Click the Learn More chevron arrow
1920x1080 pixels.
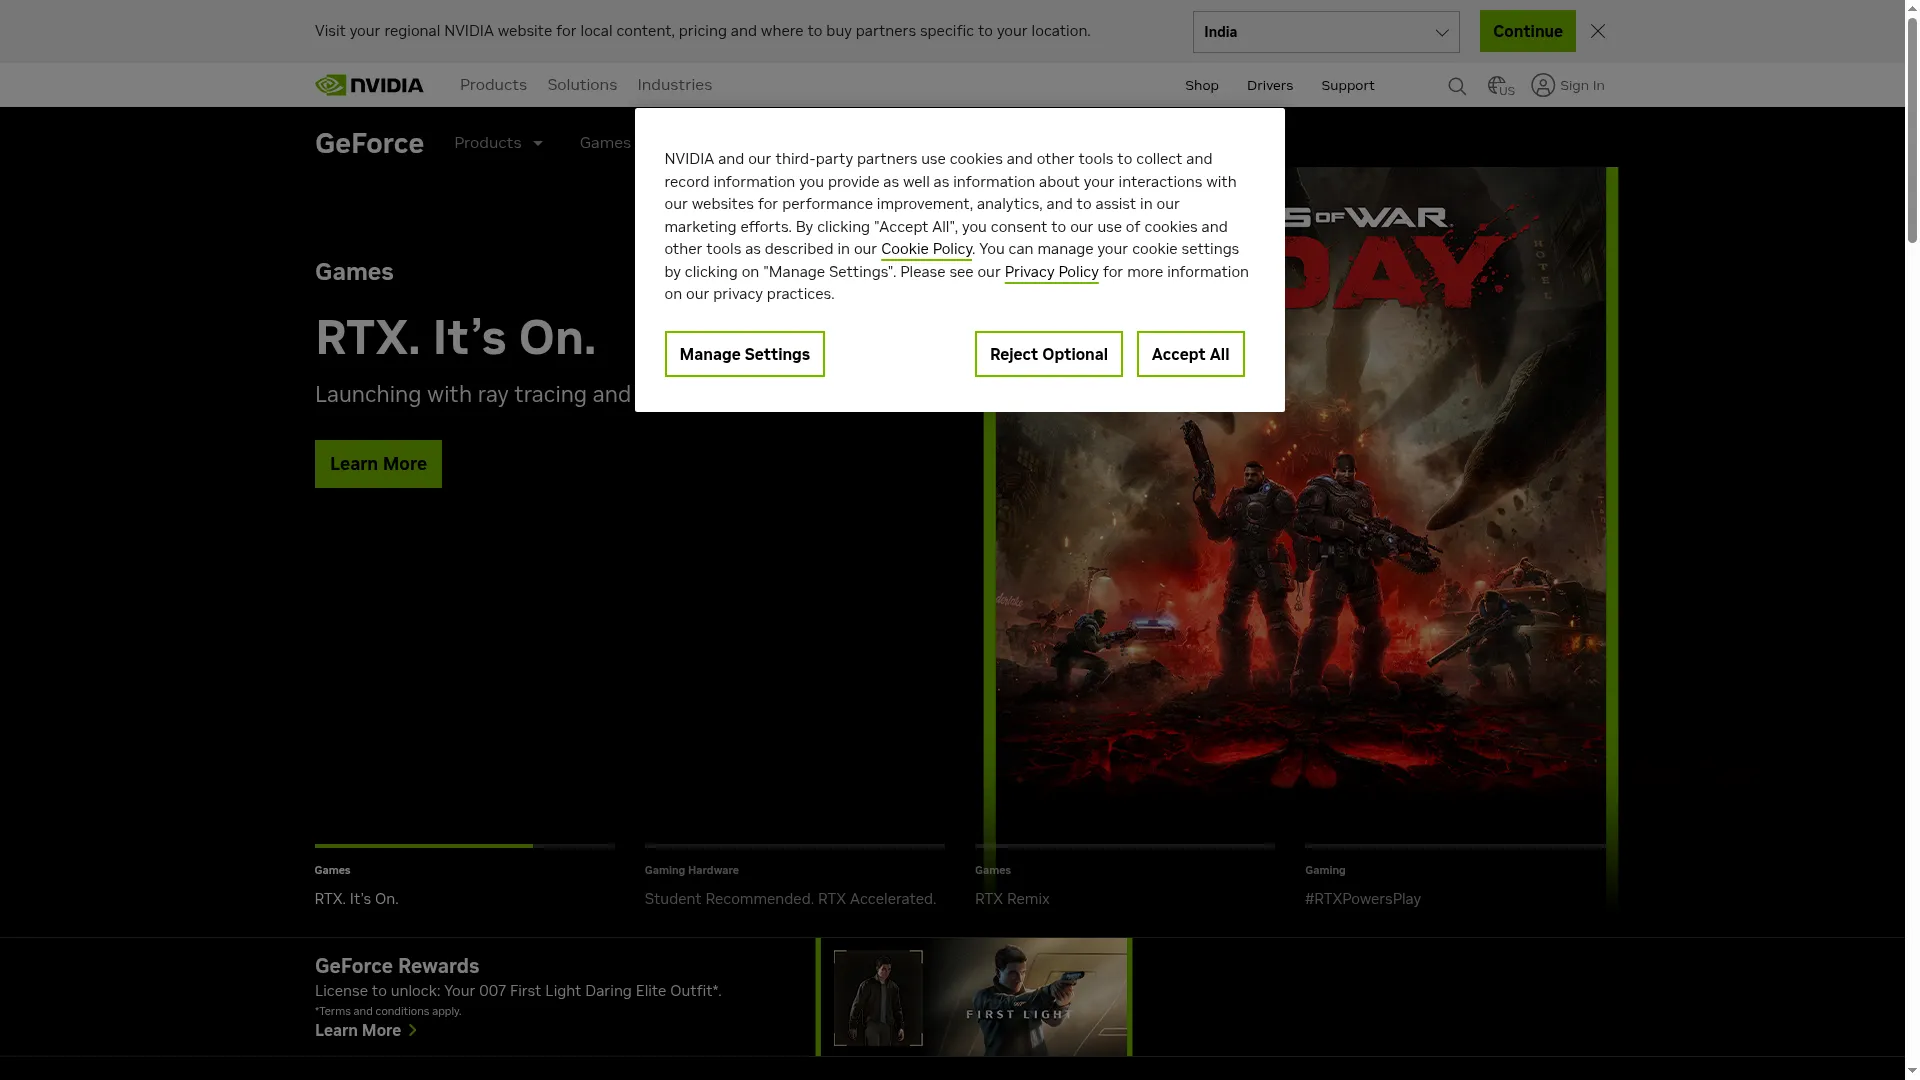[x=412, y=1030]
